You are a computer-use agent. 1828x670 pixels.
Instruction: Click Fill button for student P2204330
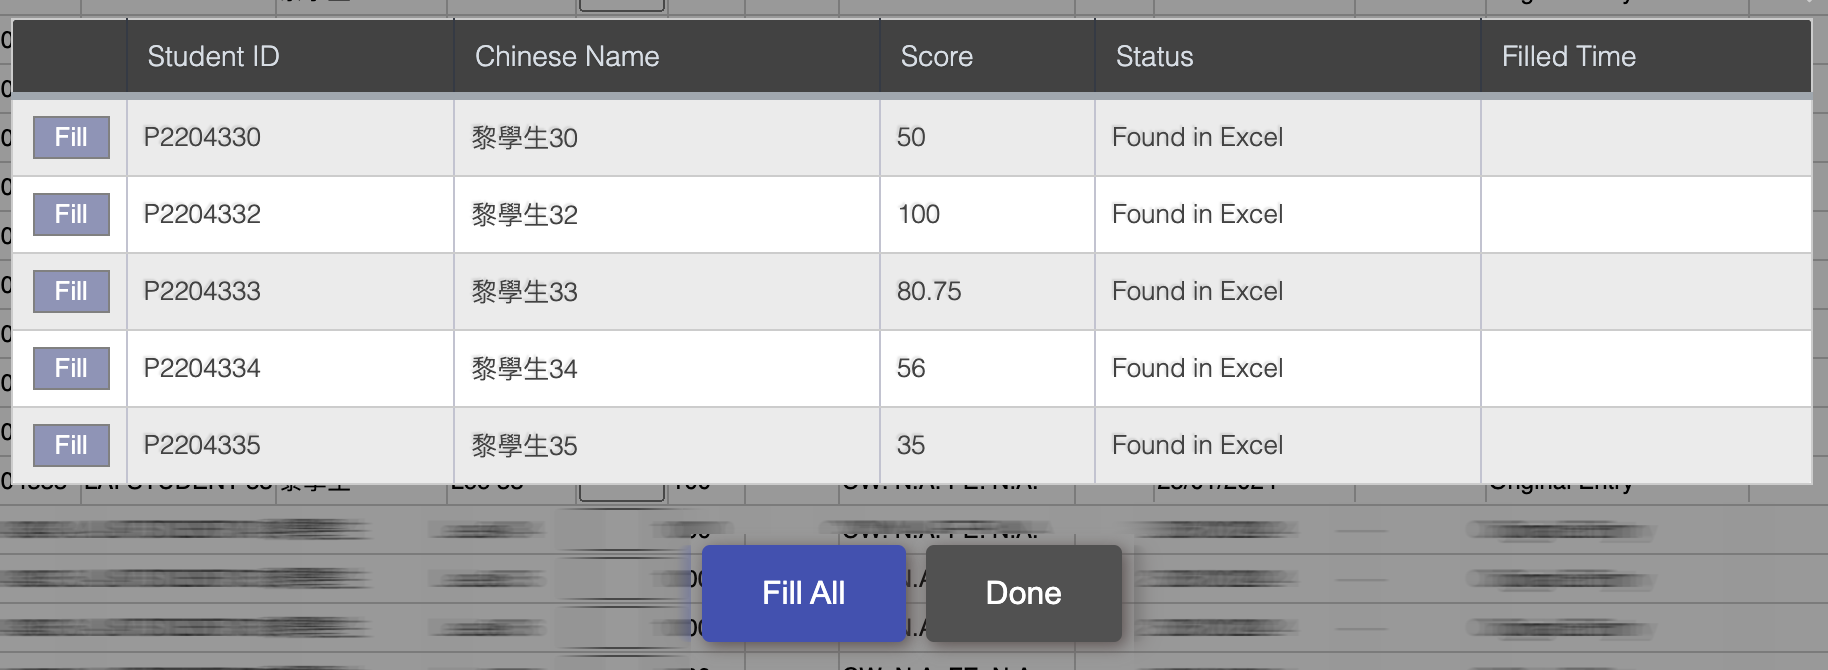coord(71,137)
